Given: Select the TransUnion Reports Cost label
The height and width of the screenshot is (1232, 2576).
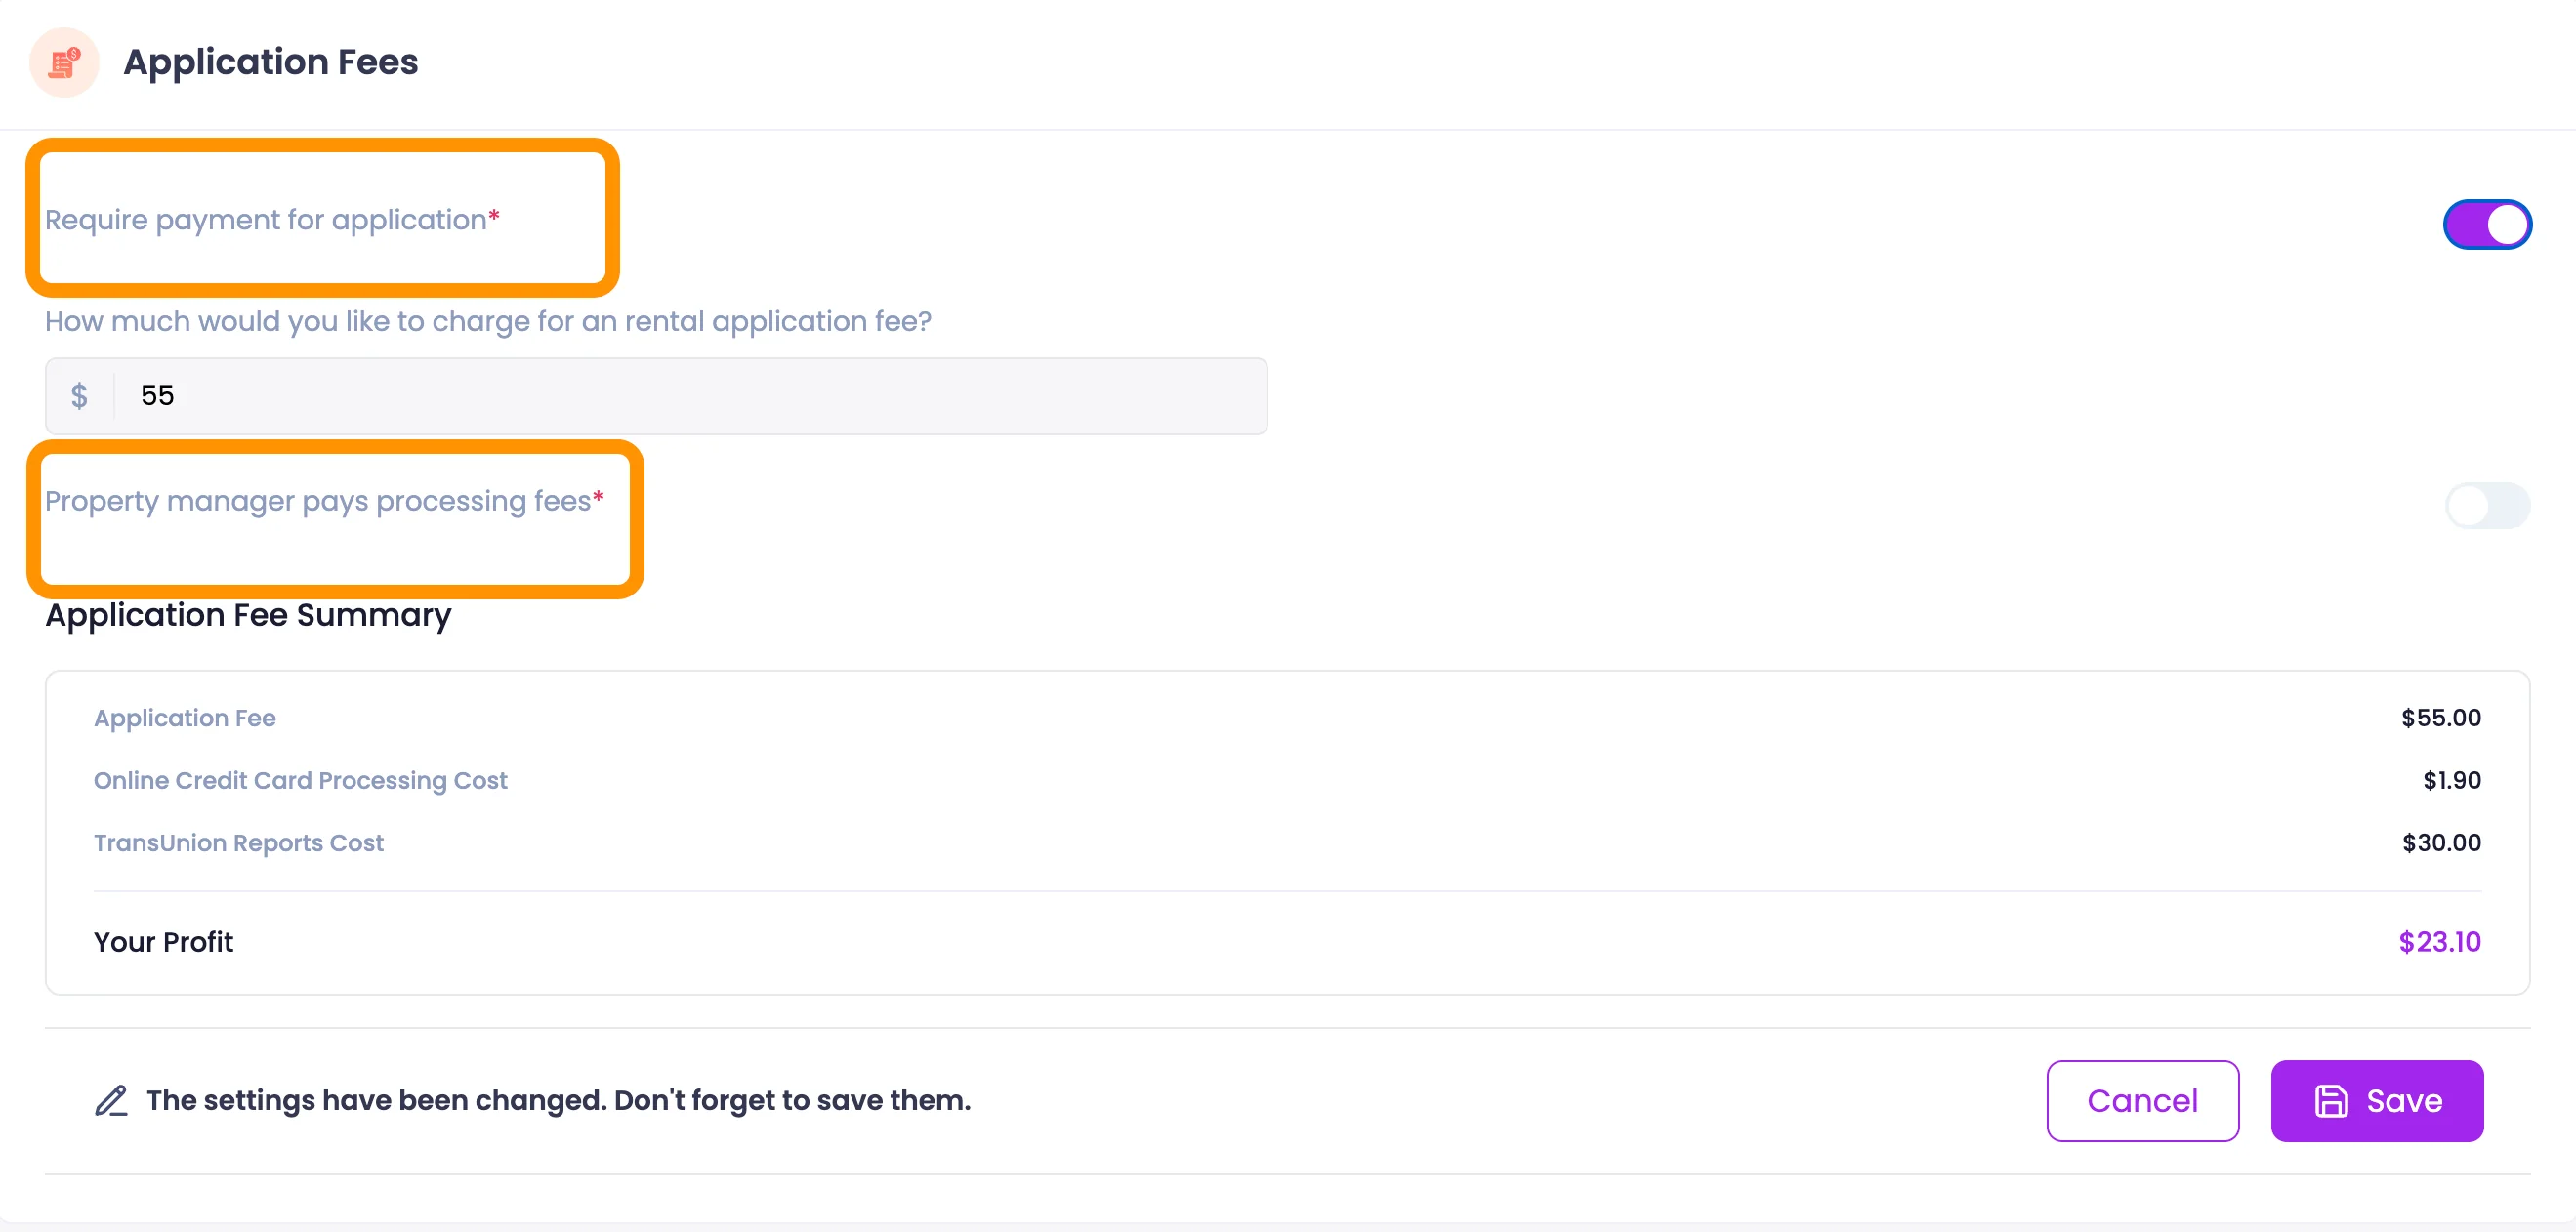Looking at the screenshot, I should 238,843.
